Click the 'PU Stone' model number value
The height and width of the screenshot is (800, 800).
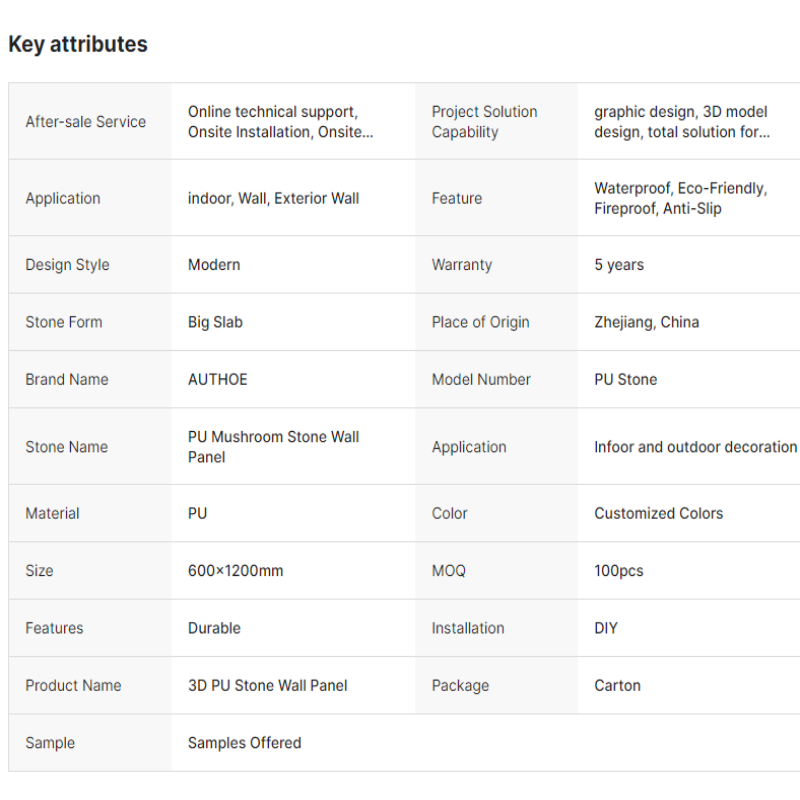[x=625, y=379]
